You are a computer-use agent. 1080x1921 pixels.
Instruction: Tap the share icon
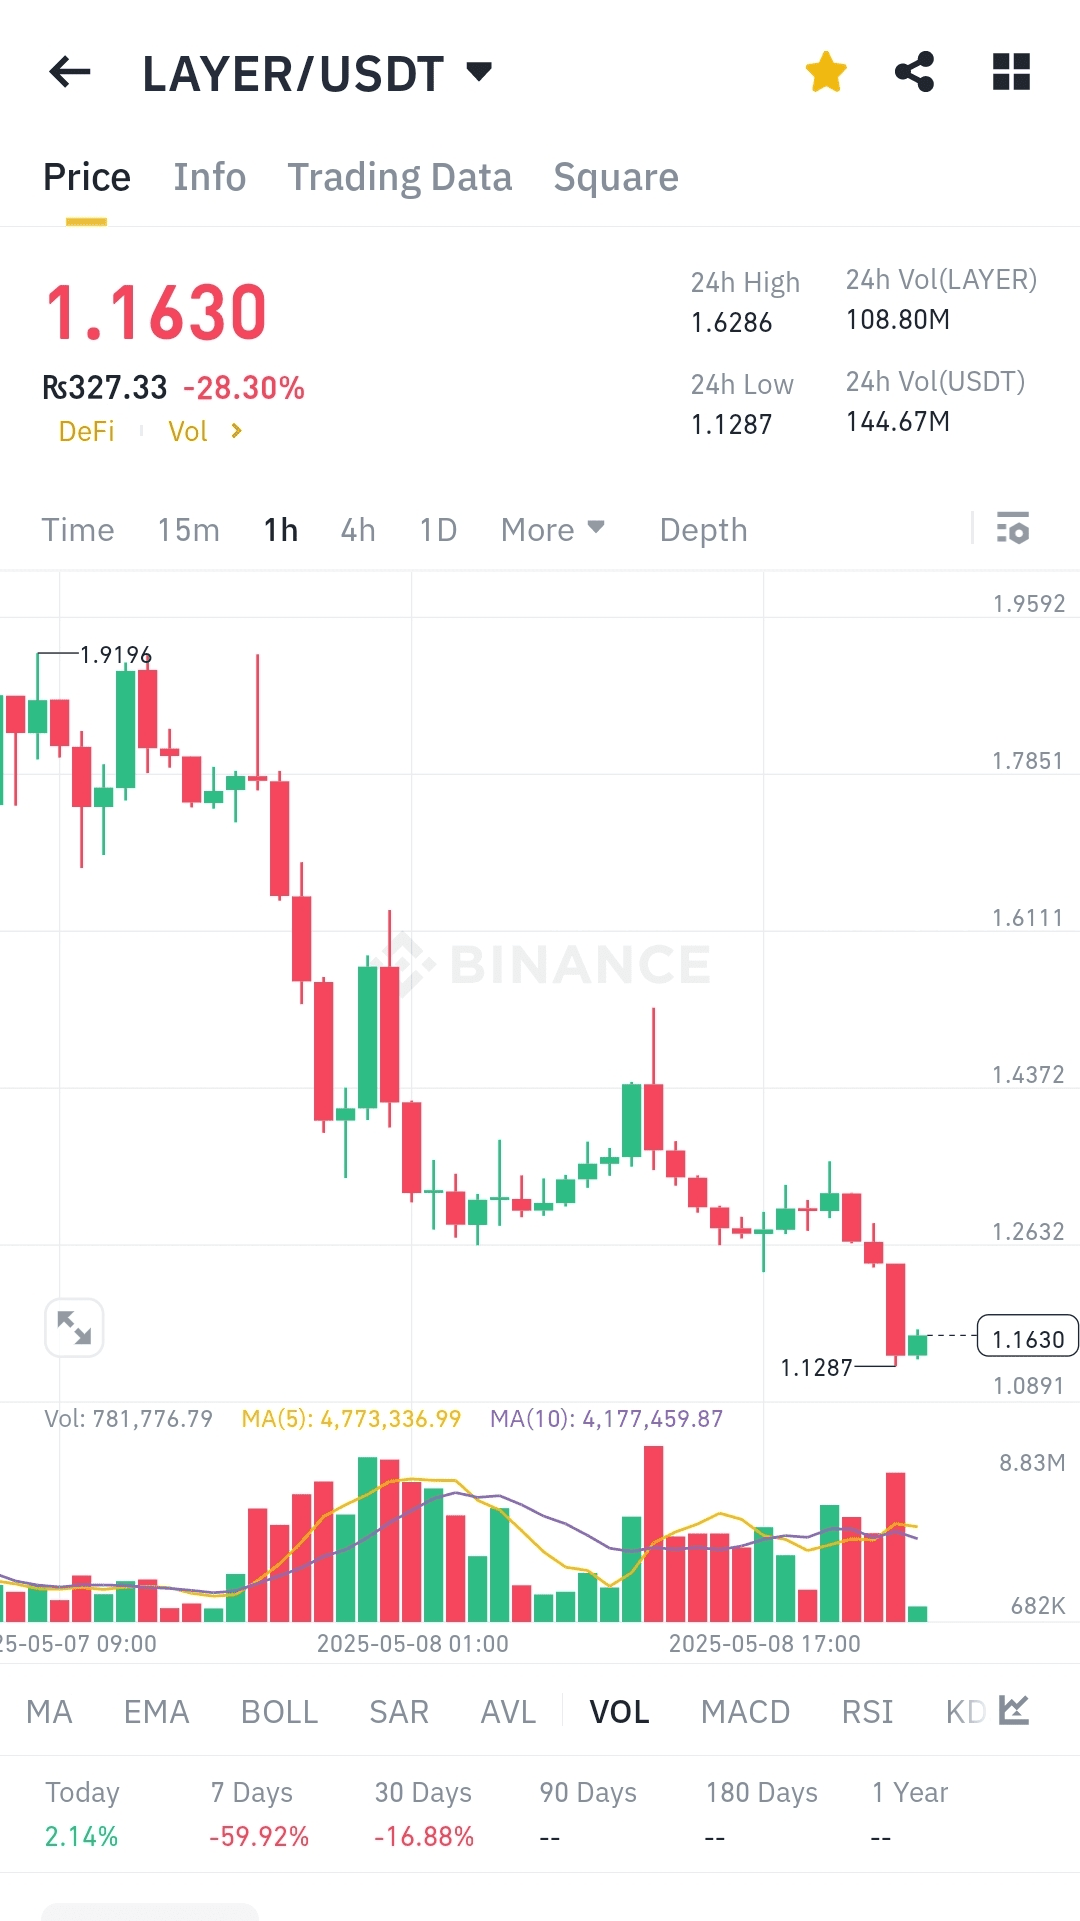[914, 72]
